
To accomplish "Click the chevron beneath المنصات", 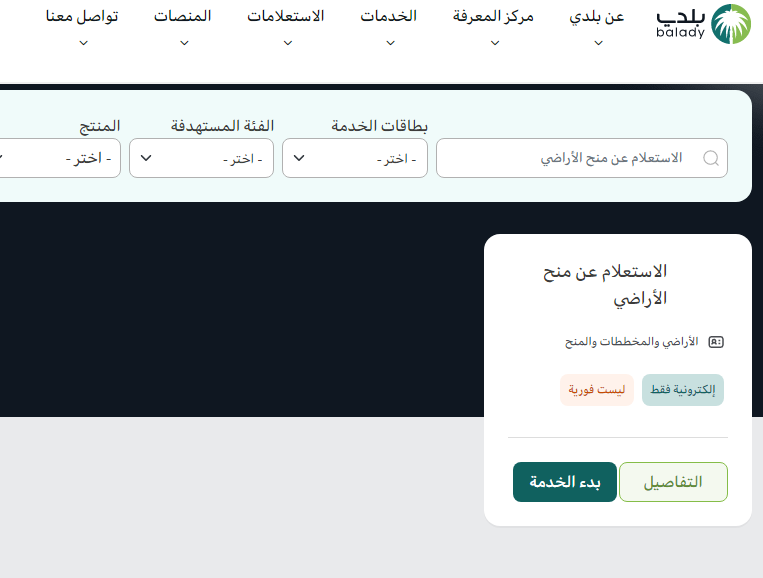I will [185, 43].
